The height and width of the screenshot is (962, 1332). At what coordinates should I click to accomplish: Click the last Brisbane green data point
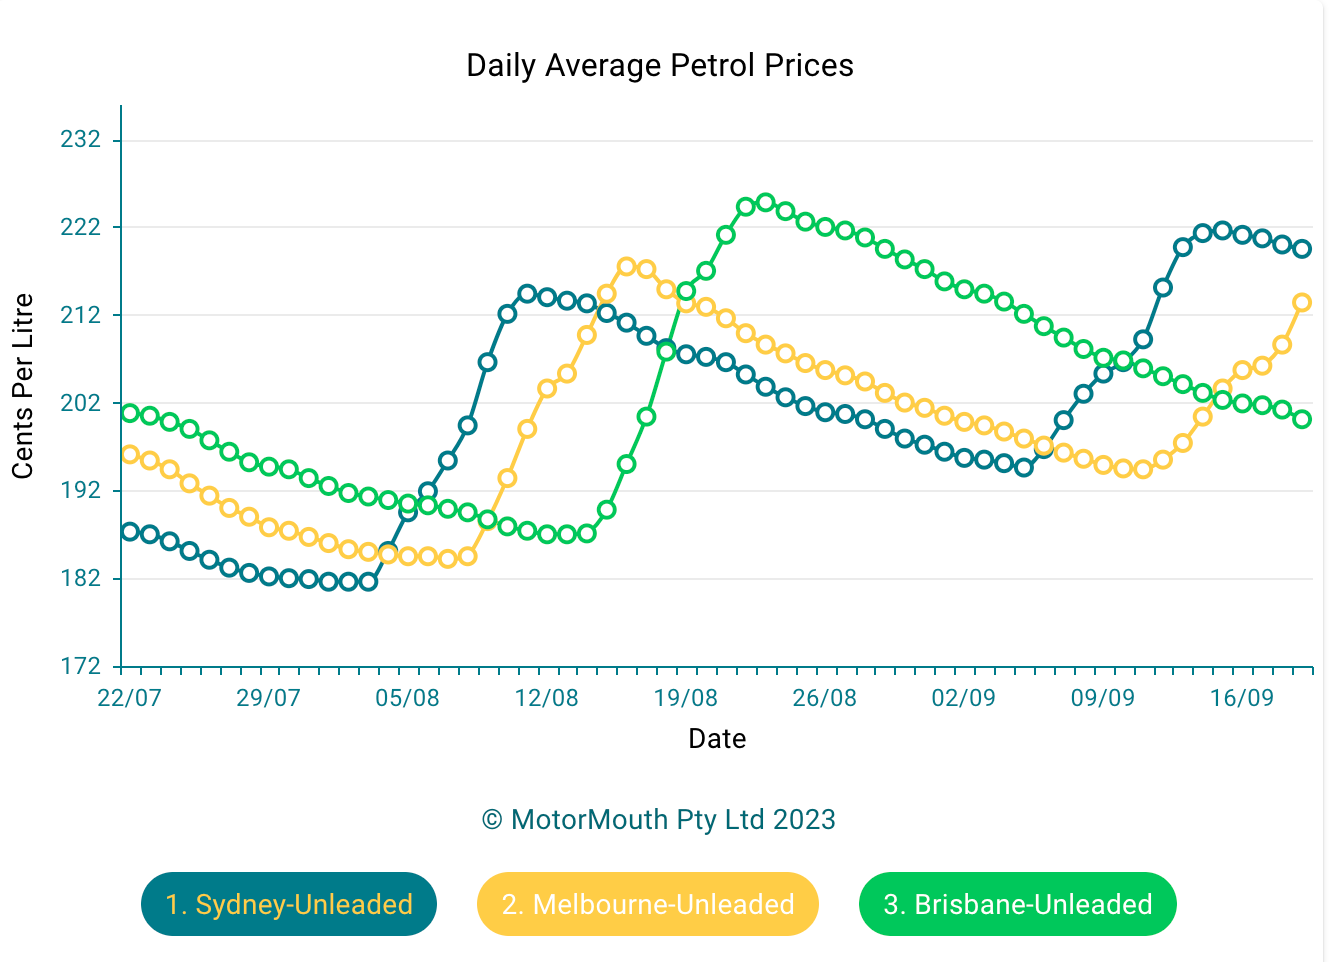click(1302, 419)
